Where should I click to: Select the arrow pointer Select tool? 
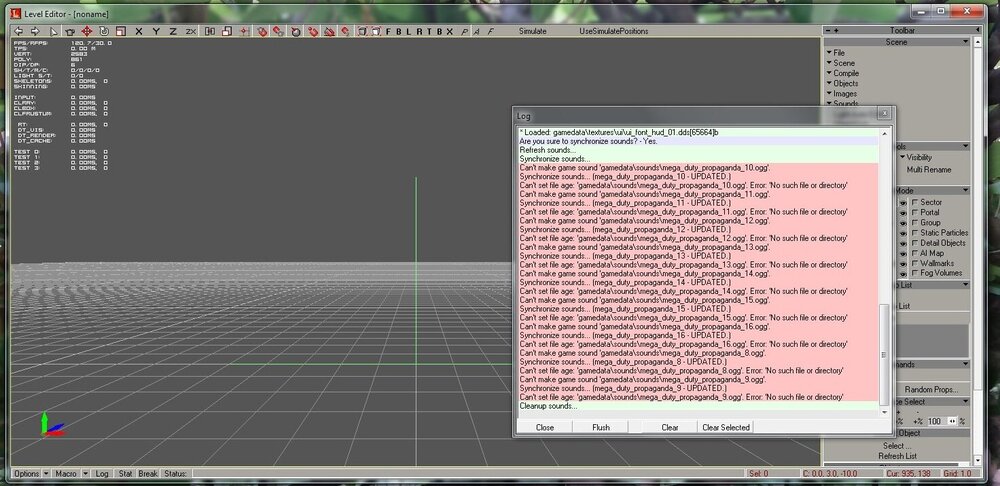point(54,31)
